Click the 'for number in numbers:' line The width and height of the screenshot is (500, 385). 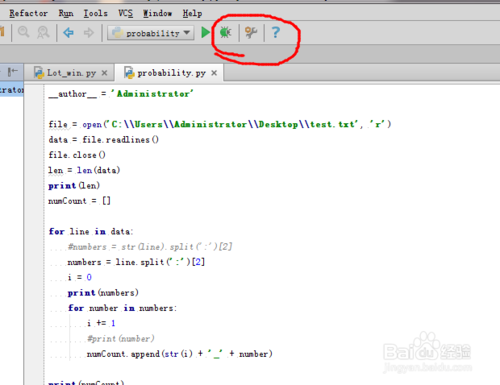point(122,308)
